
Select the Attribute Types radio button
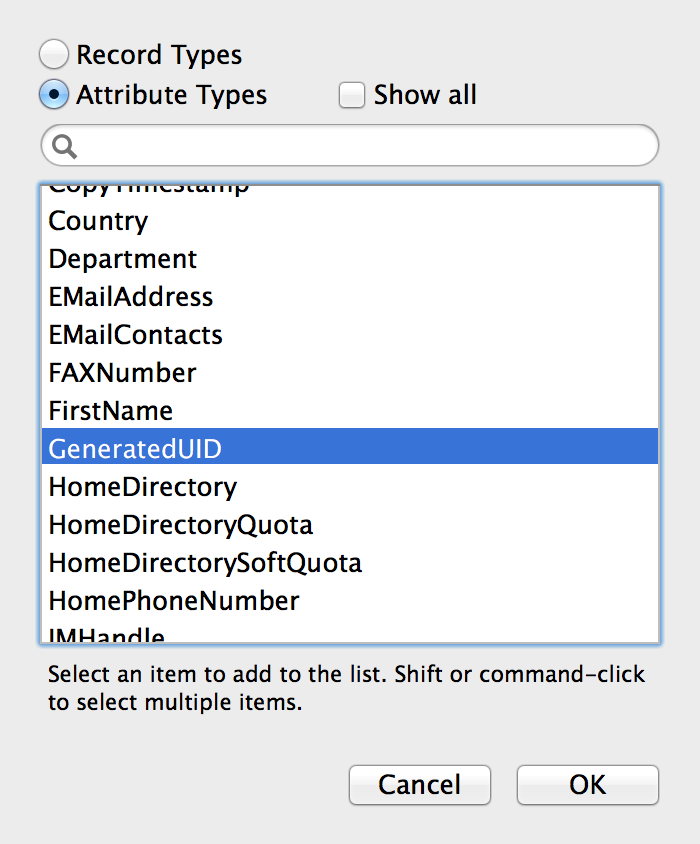(54, 95)
